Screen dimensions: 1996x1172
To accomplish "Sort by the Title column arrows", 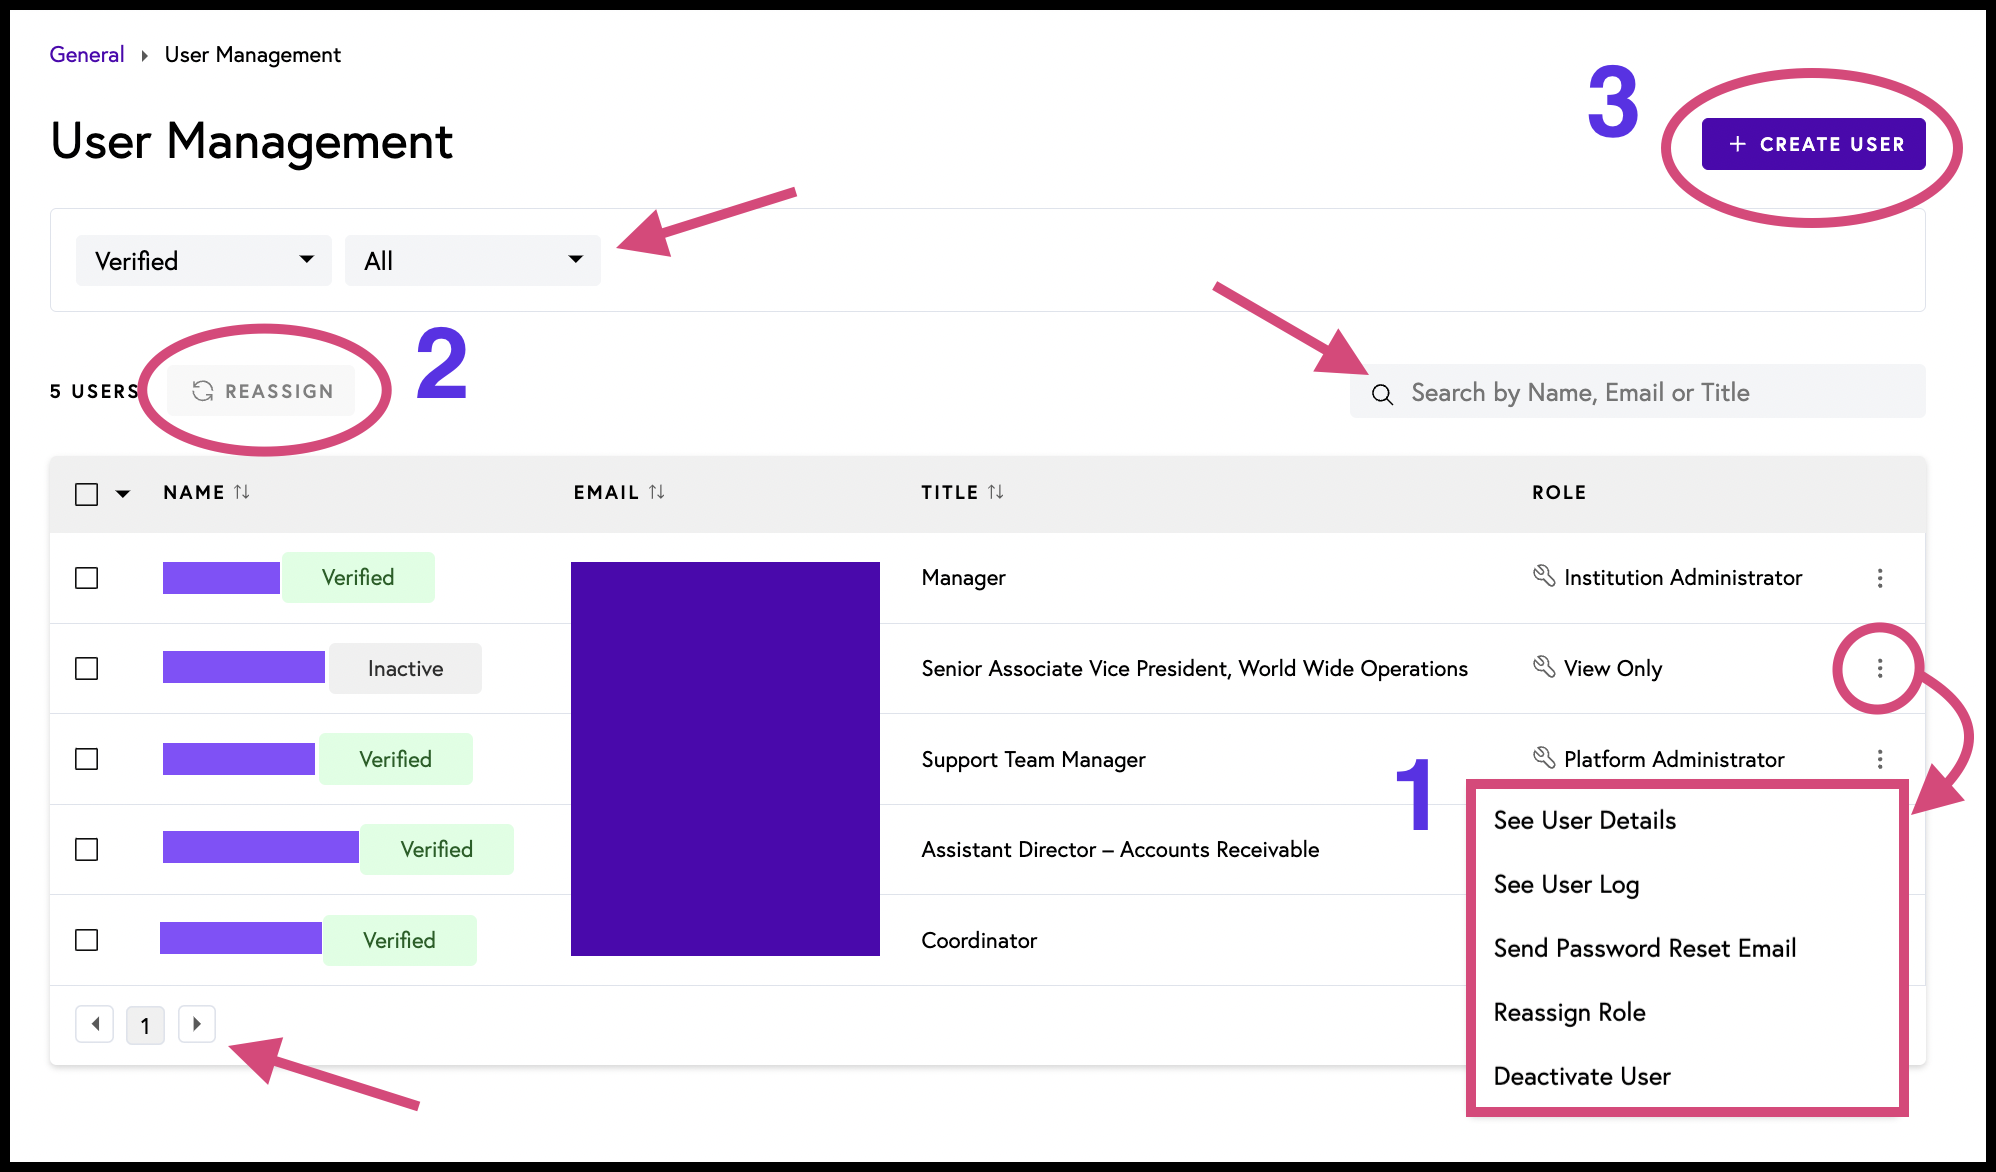I will pyautogui.click(x=996, y=492).
